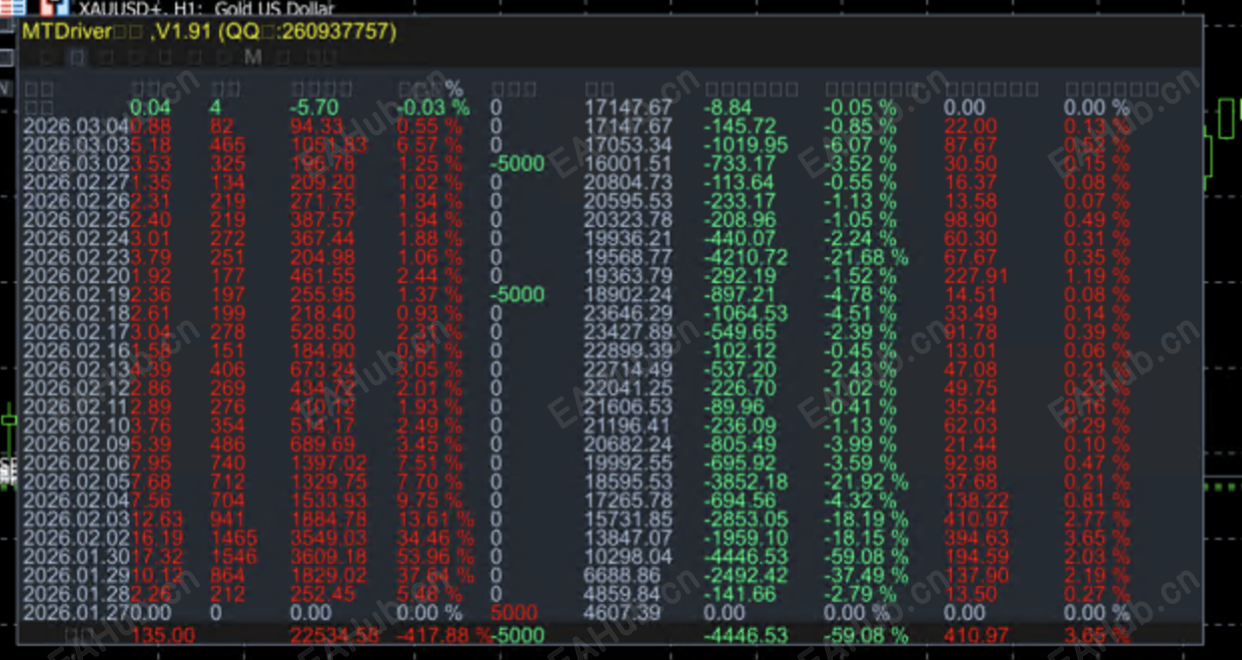This screenshot has width=1242, height=660.
Task: Select the M tab in the MTDriver toolbar
Action: (x=252, y=57)
